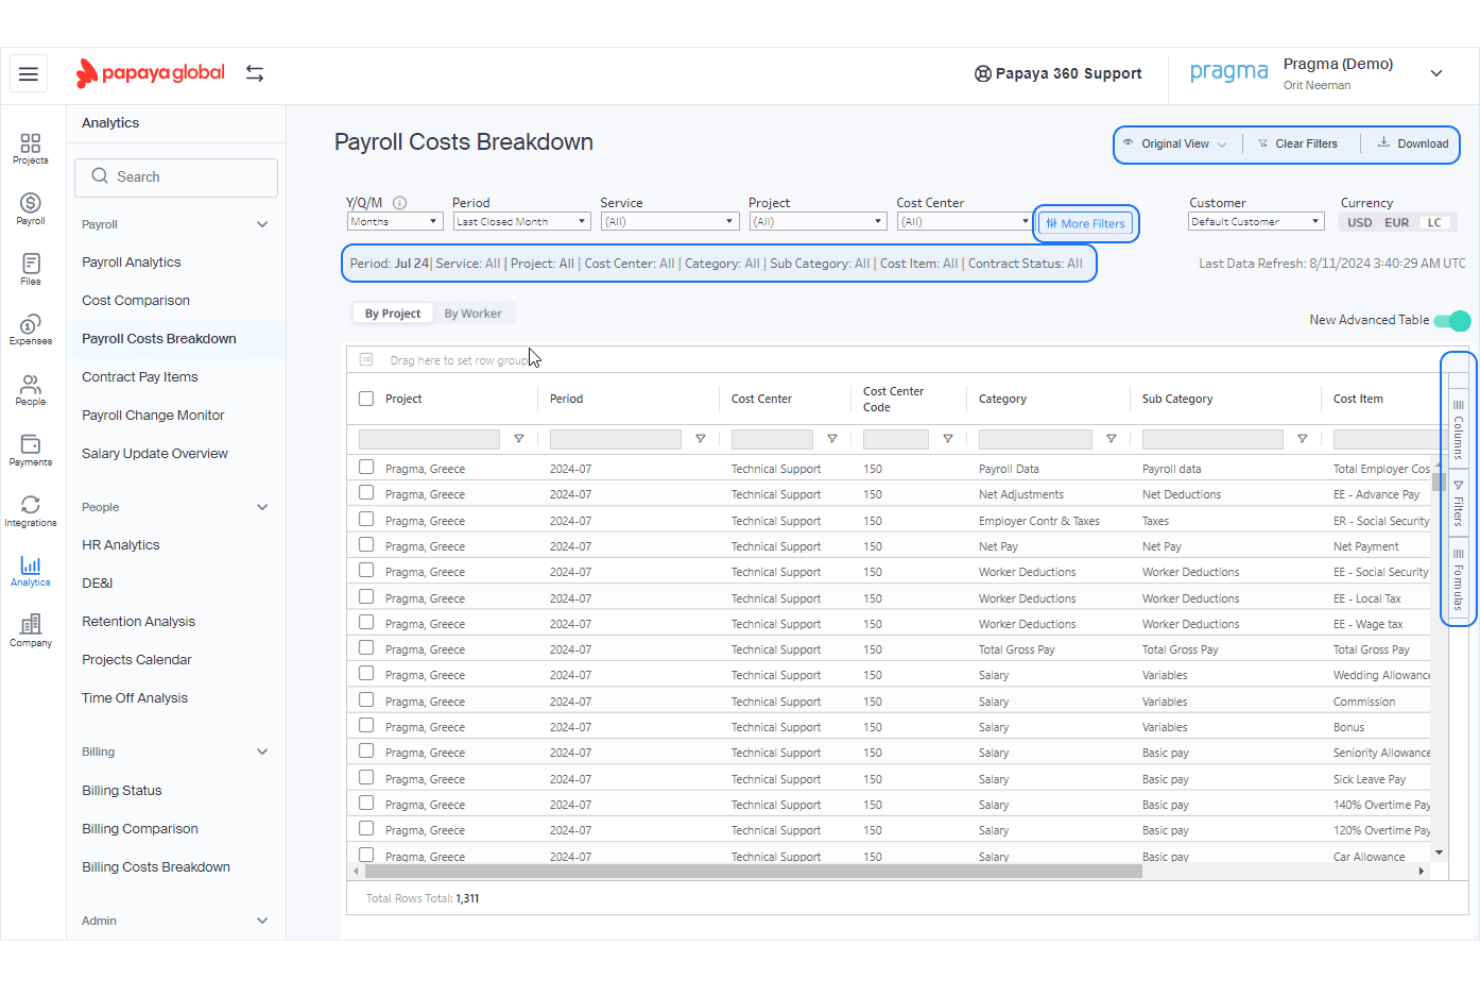Open the Project dropdown filter
Image resolution: width=1480 pixels, height=987 pixels.
coord(818,222)
